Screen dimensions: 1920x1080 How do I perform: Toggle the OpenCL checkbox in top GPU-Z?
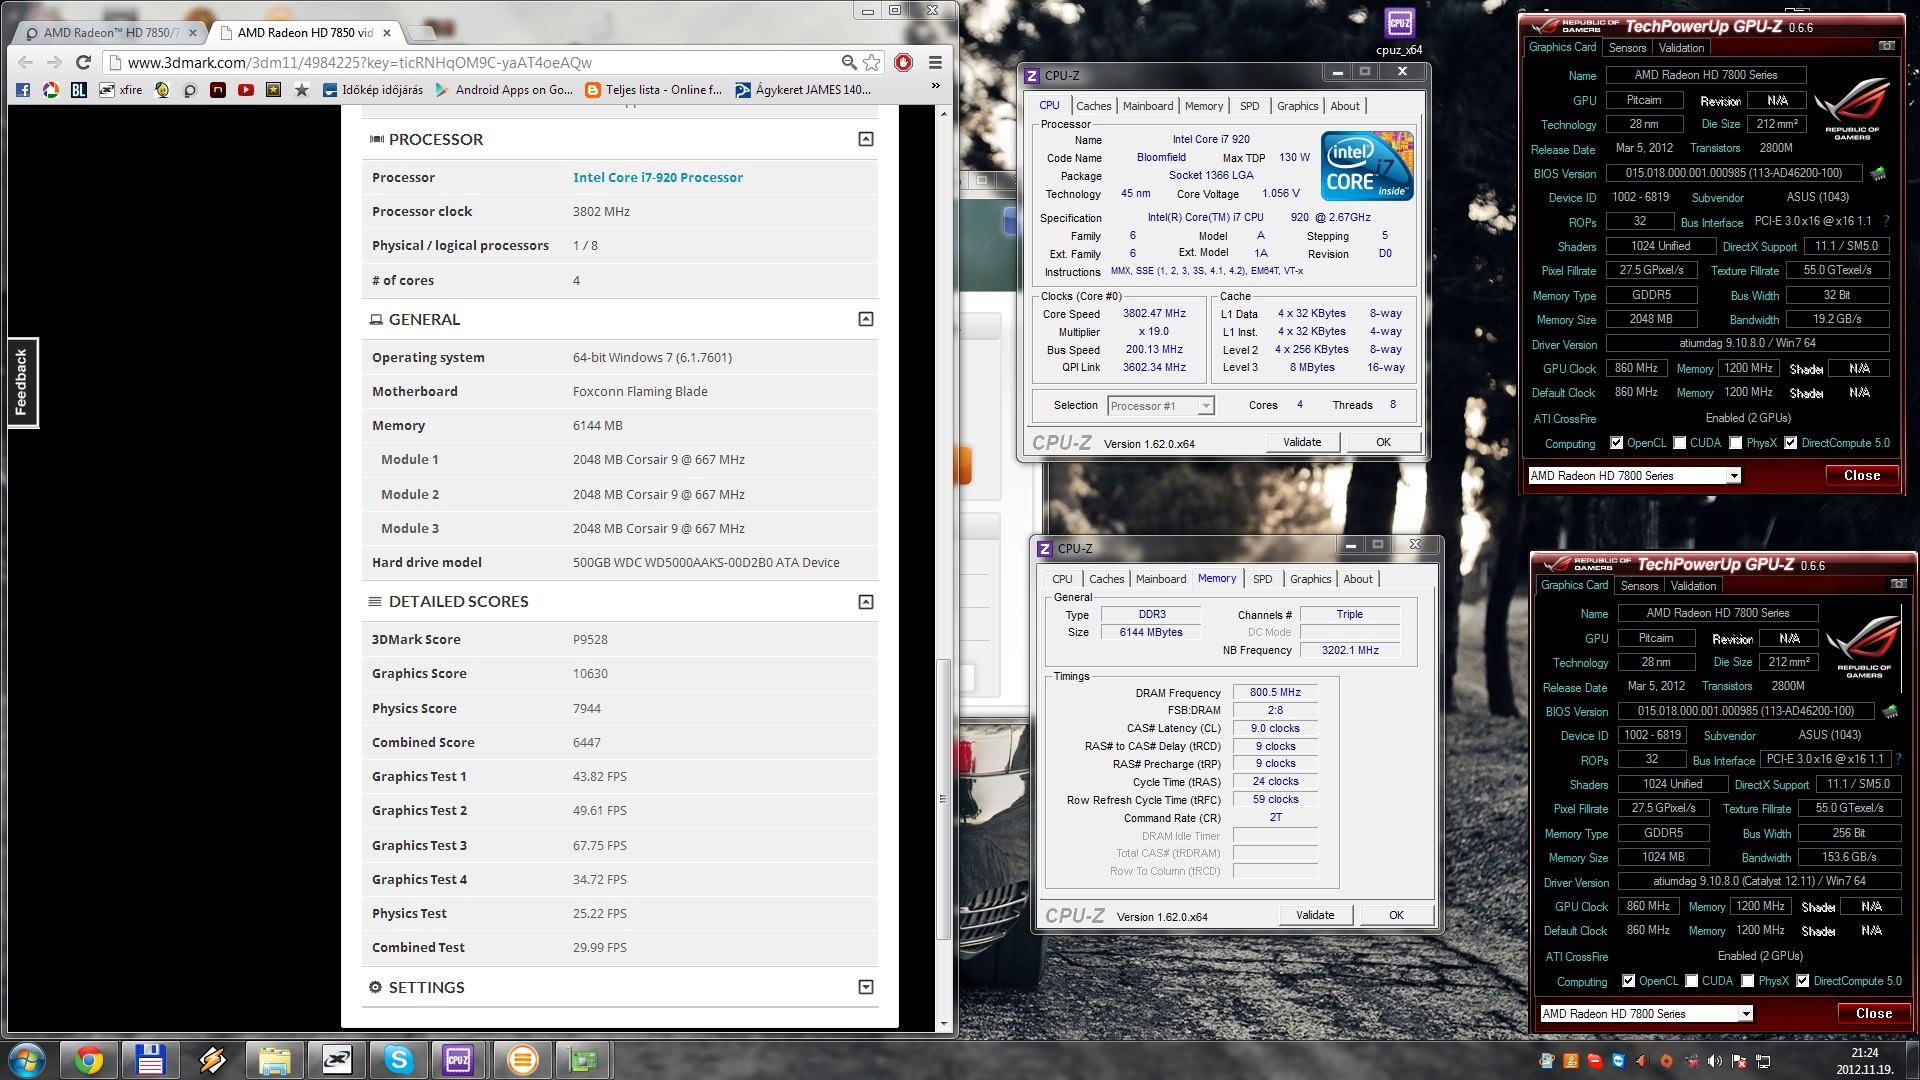pyautogui.click(x=1616, y=443)
